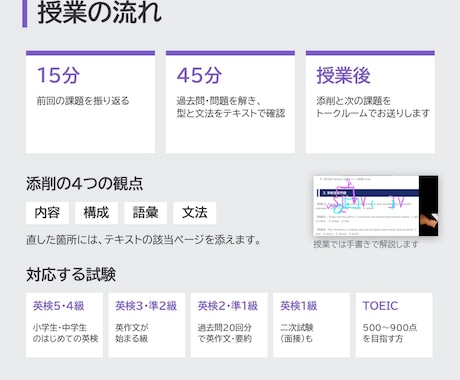Select the 15分 card title

tap(58, 75)
